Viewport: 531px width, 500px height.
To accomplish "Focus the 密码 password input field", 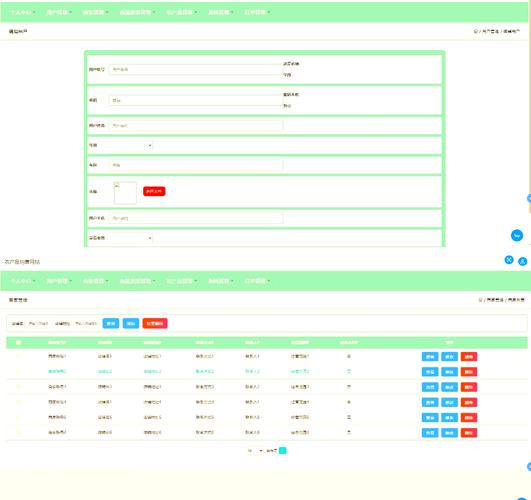I will (196, 100).
